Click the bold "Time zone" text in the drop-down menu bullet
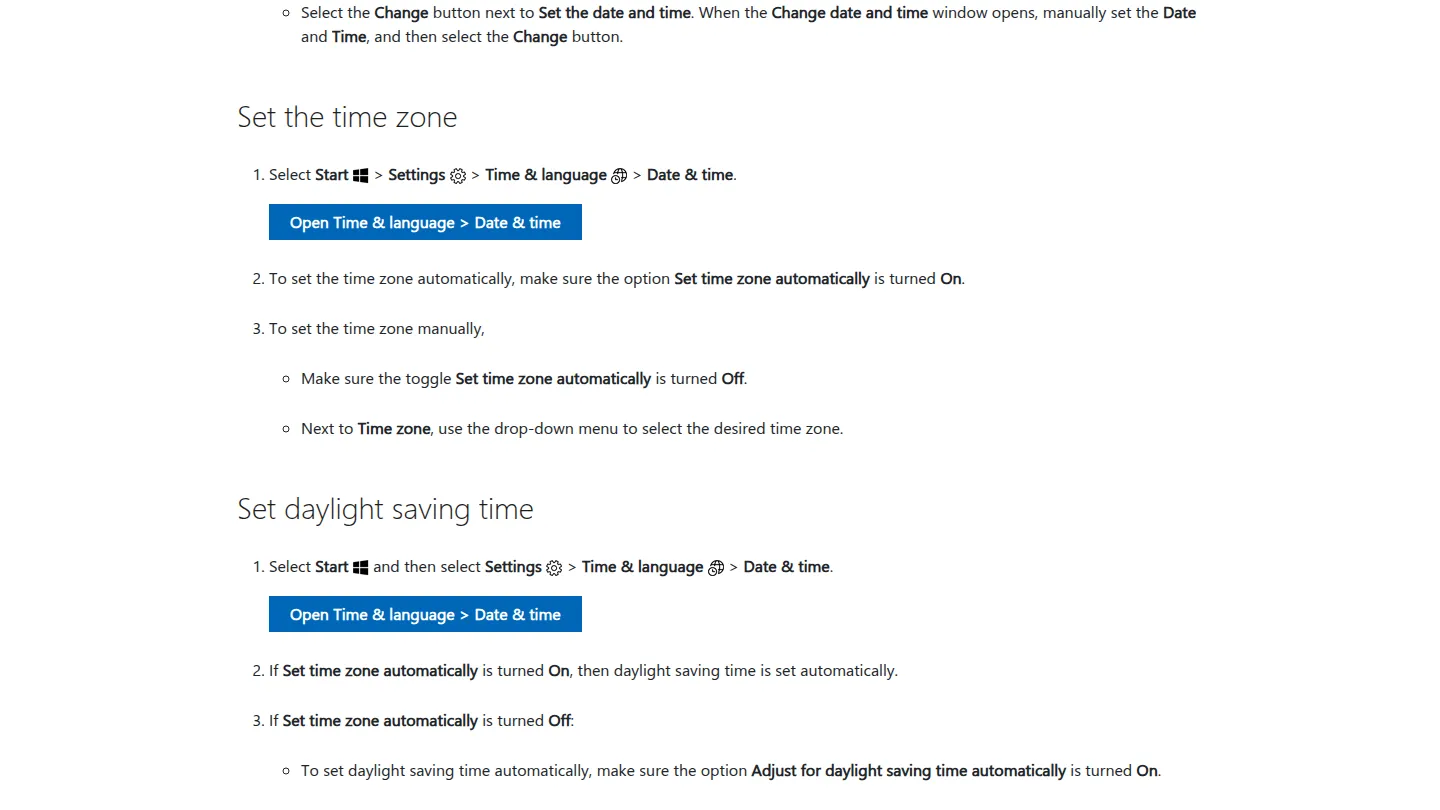 point(394,429)
